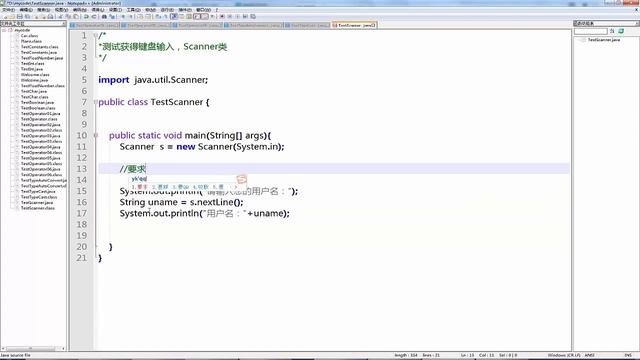Click the println 用户名 +uname line
Screen dimensions: 640x360
tap(204, 213)
